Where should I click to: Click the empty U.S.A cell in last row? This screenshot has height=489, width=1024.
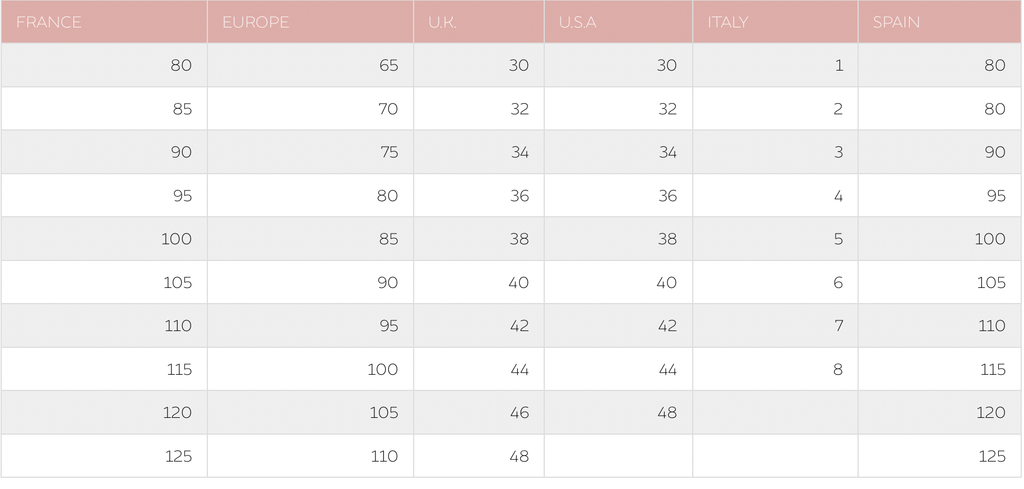click(618, 456)
